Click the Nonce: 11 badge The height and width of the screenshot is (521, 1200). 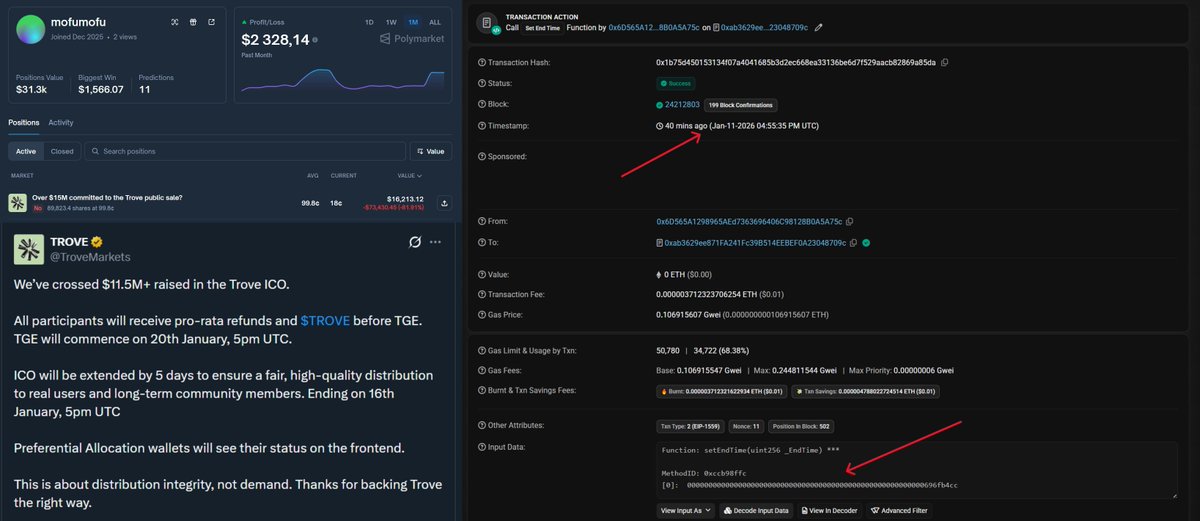[748, 425]
